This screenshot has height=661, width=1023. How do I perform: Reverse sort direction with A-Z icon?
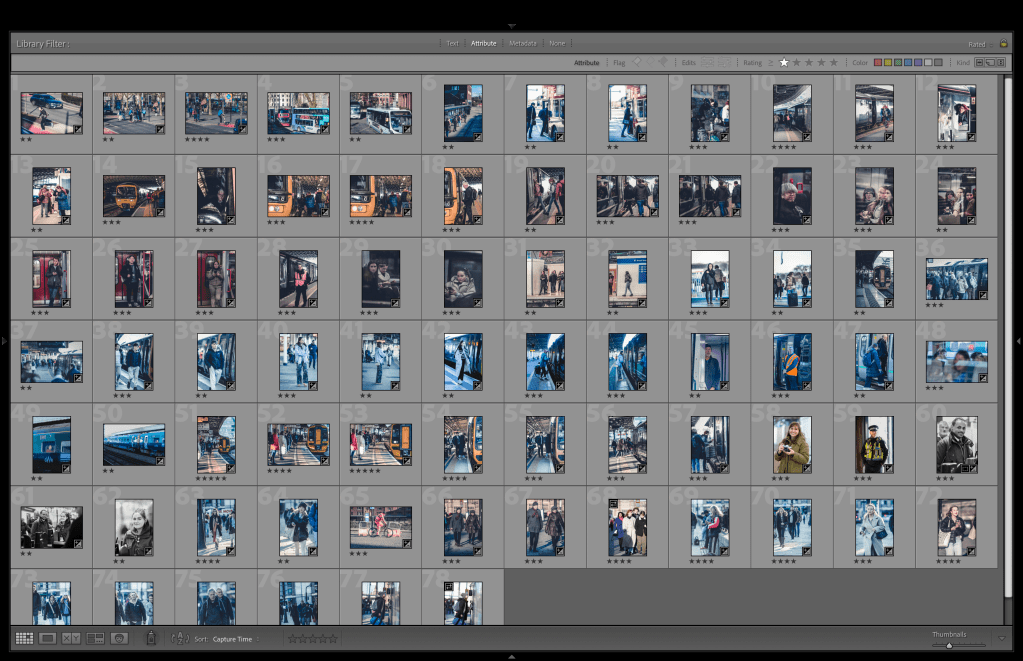click(x=181, y=638)
